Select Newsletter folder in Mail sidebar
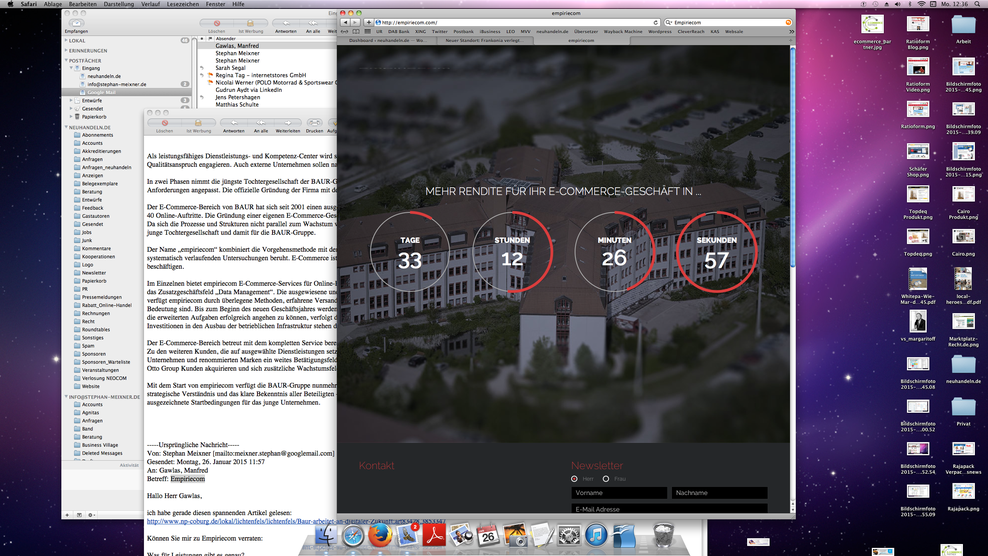 point(93,273)
